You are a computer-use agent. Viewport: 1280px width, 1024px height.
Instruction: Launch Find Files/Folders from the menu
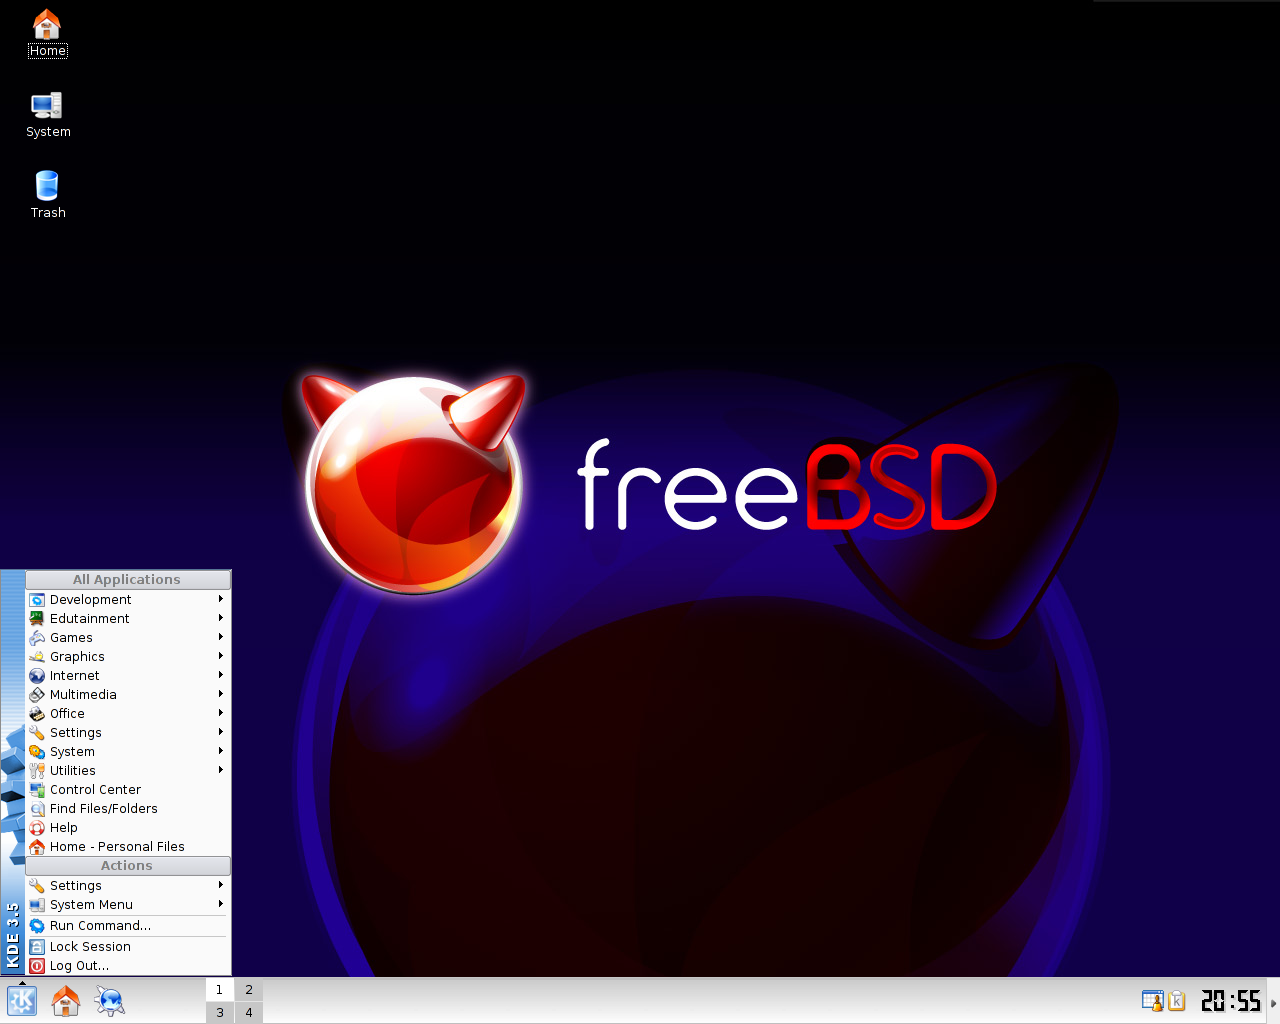coord(128,809)
